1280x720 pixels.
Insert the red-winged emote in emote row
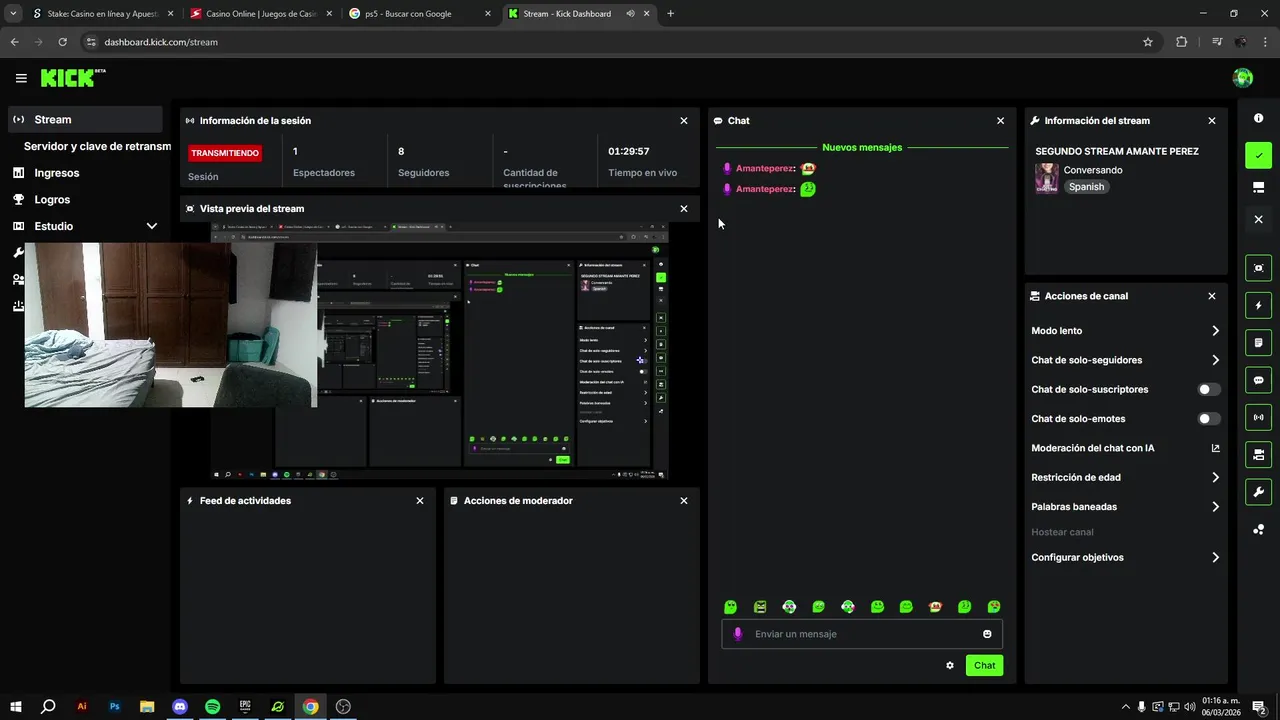coord(935,607)
